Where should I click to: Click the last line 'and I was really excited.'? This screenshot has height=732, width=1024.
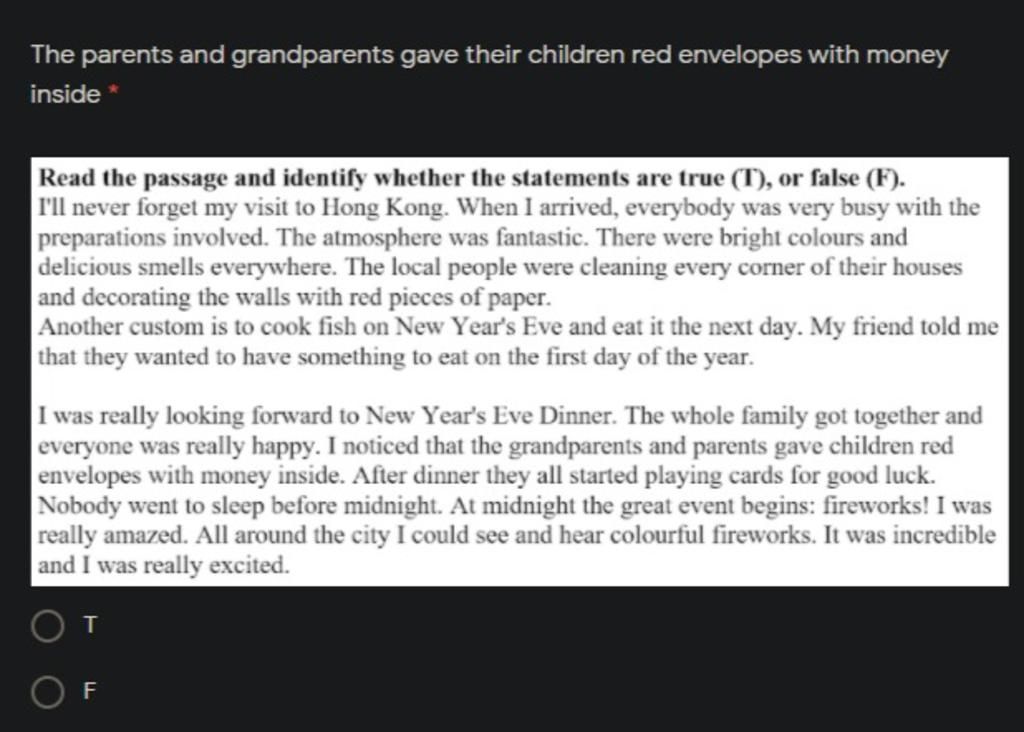[x=163, y=565]
